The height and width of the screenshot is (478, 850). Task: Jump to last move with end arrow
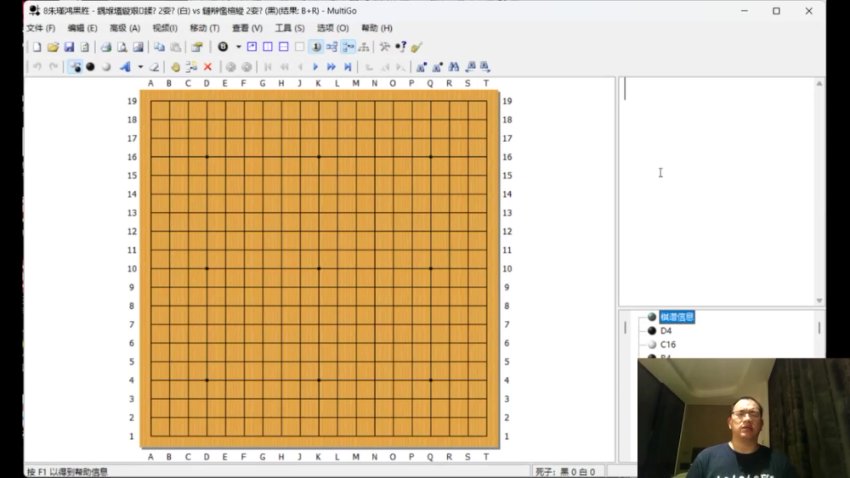pyautogui.click(x=347, y=67)
